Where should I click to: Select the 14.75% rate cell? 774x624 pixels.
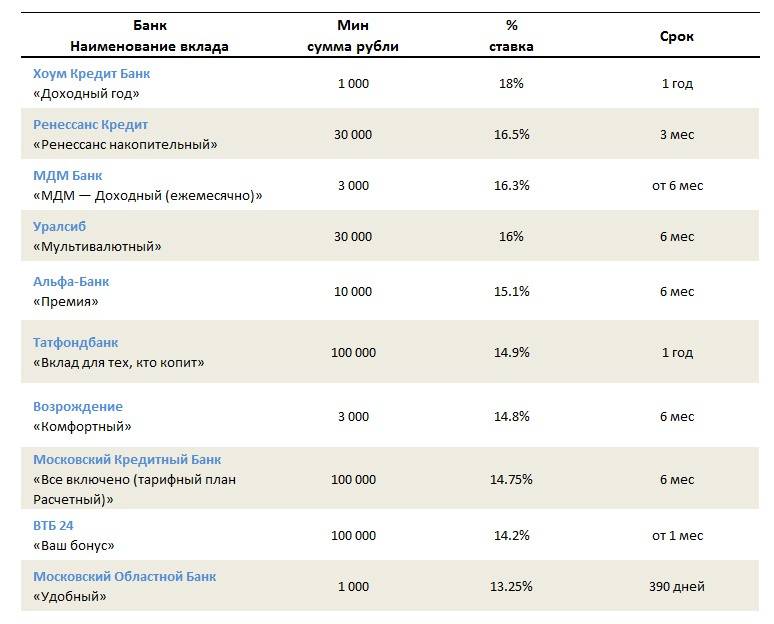pyautogui.click(x=511, y=479)
